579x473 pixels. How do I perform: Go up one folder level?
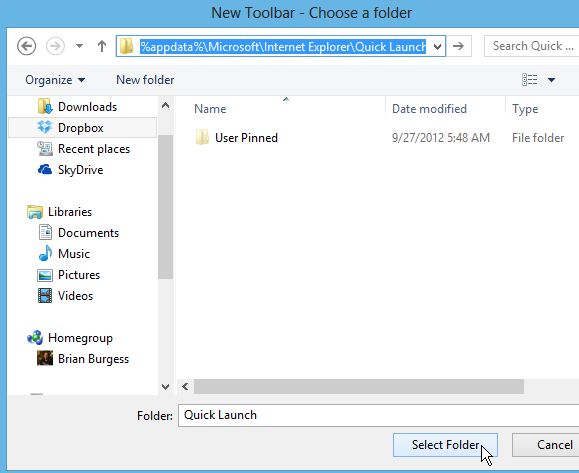(x=102, y=46)
